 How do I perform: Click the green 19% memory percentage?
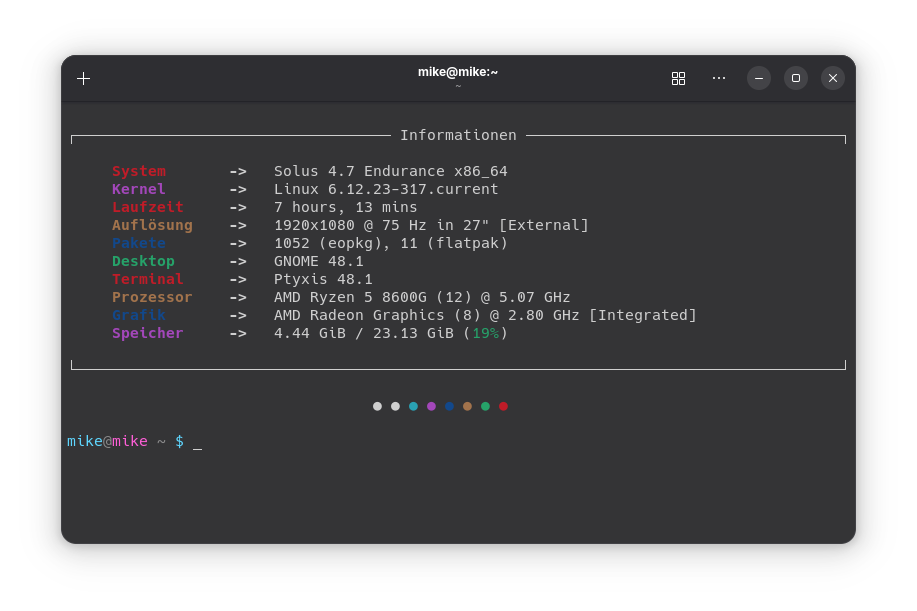tap(486, 333)
